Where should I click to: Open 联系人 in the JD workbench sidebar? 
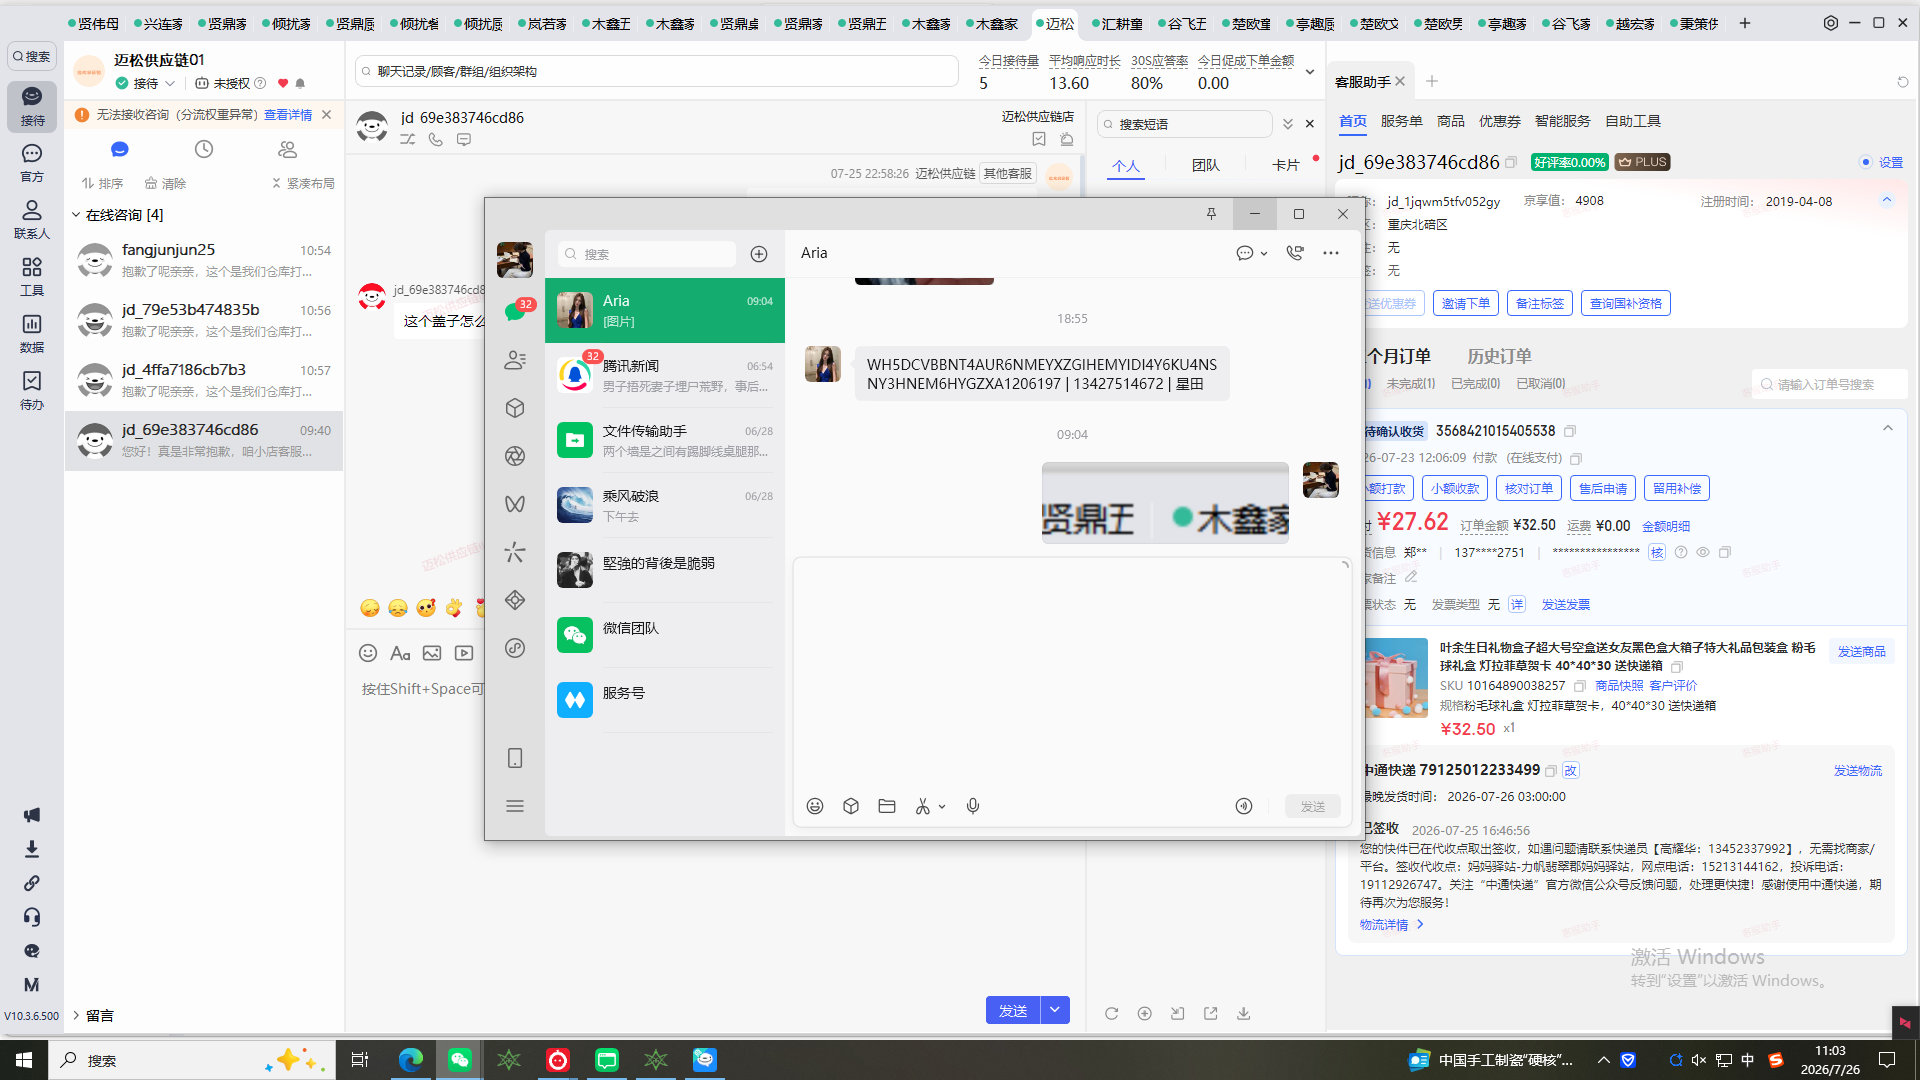pyautogui.click(x=32, y=220)
